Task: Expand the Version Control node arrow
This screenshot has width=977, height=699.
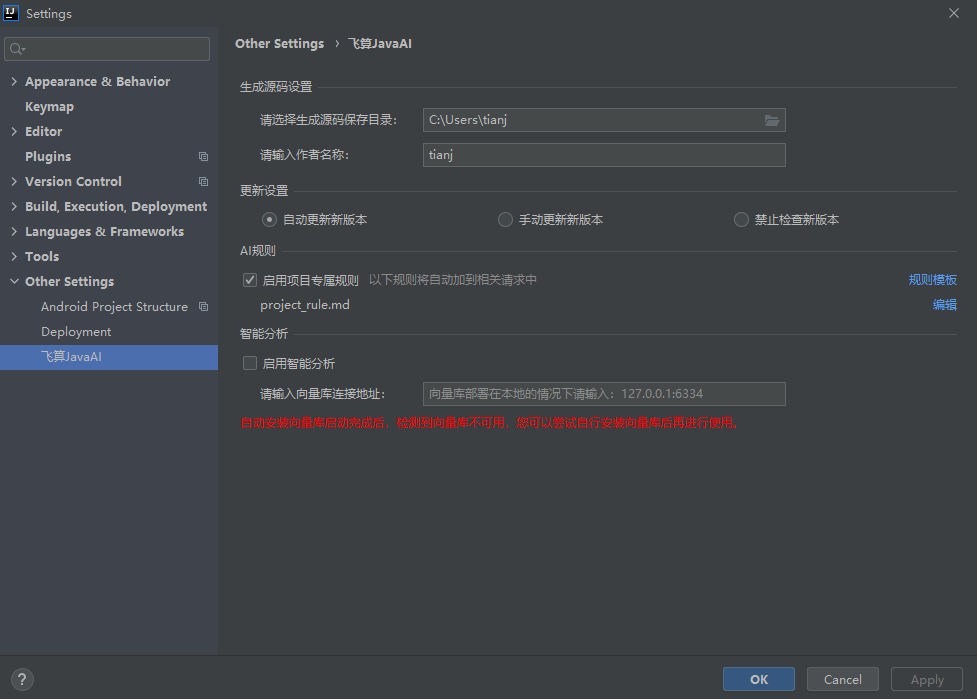Action: [14, 181]
